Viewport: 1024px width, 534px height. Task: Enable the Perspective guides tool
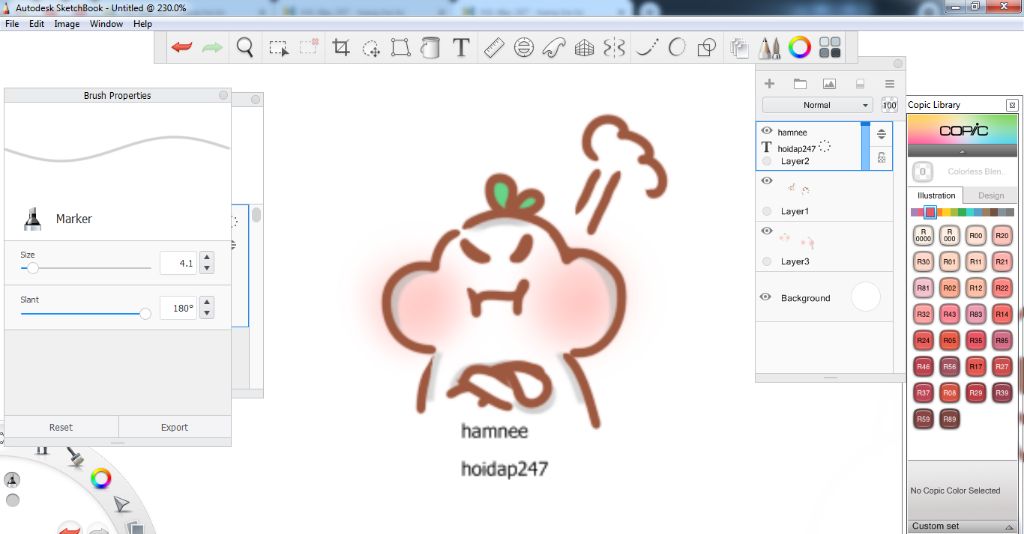pyautogui.click(x=584, y=48)
